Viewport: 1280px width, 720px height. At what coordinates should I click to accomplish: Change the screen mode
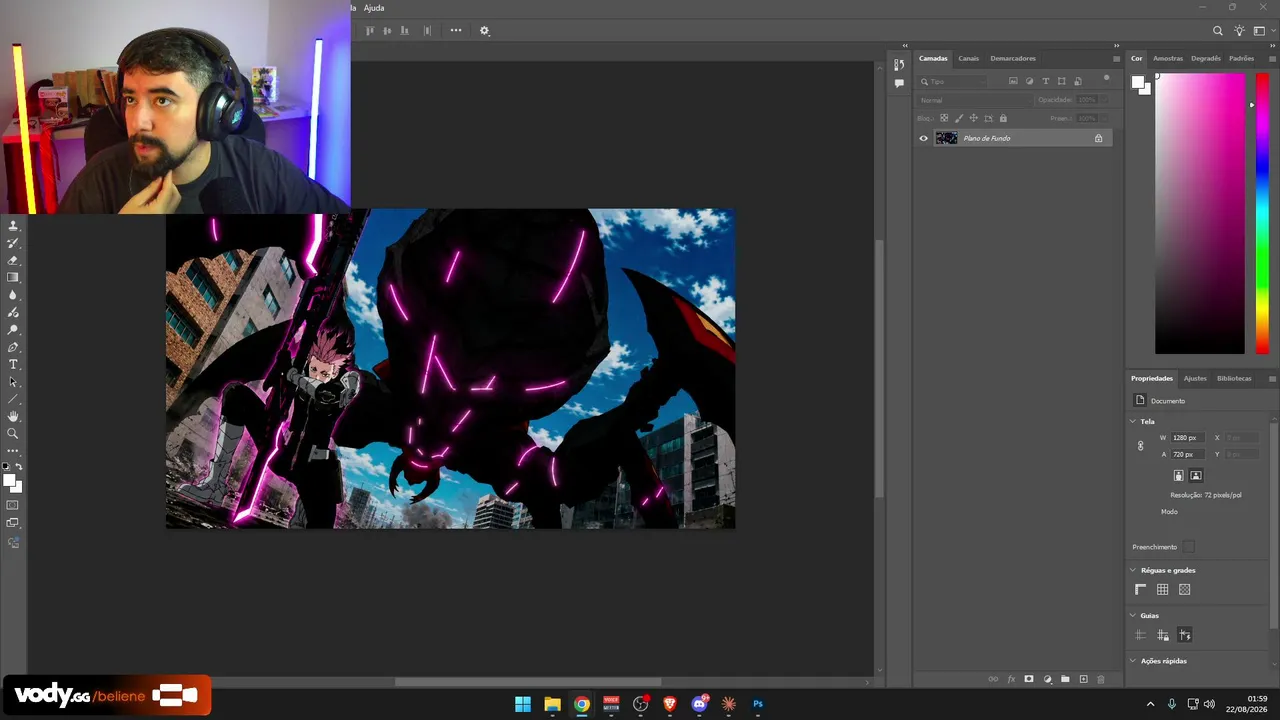[13, 523]
